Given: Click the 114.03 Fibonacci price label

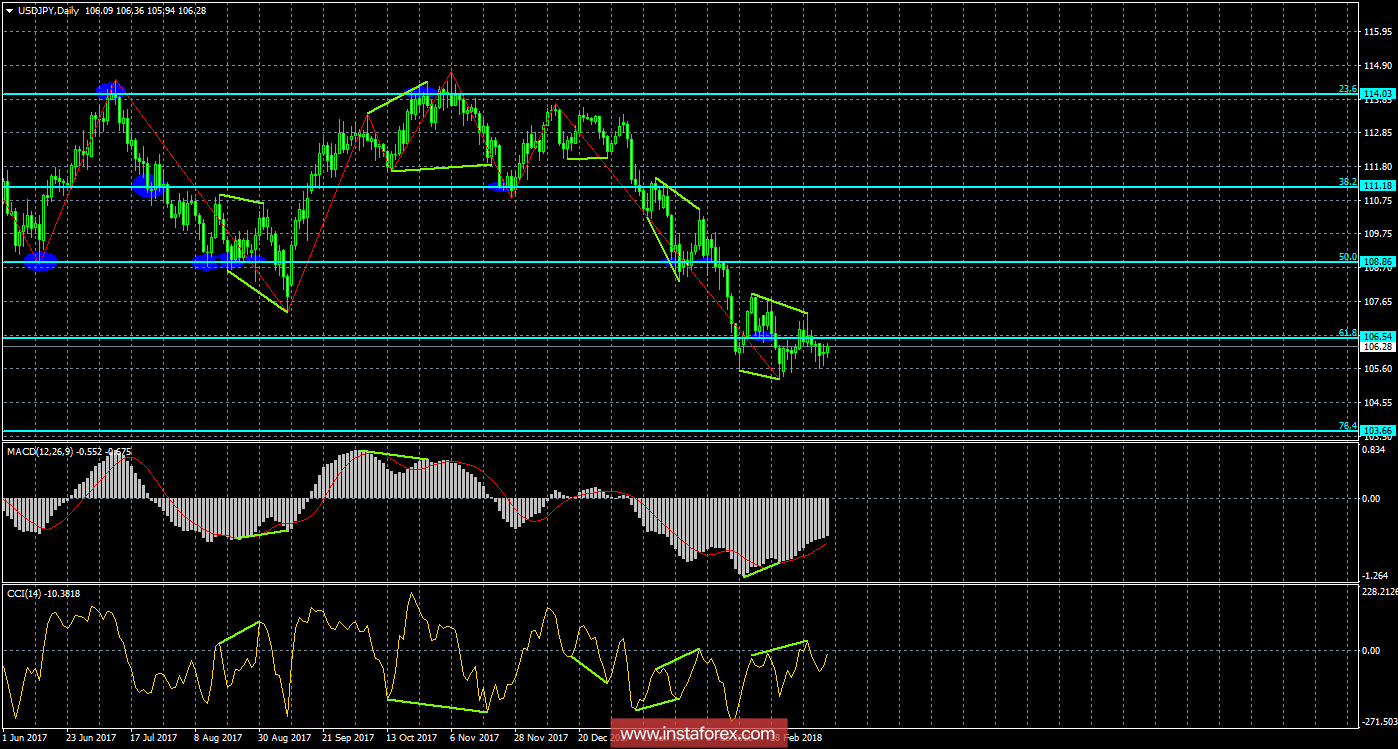Looking at the screenshot, I should [x=1378, y=93].
